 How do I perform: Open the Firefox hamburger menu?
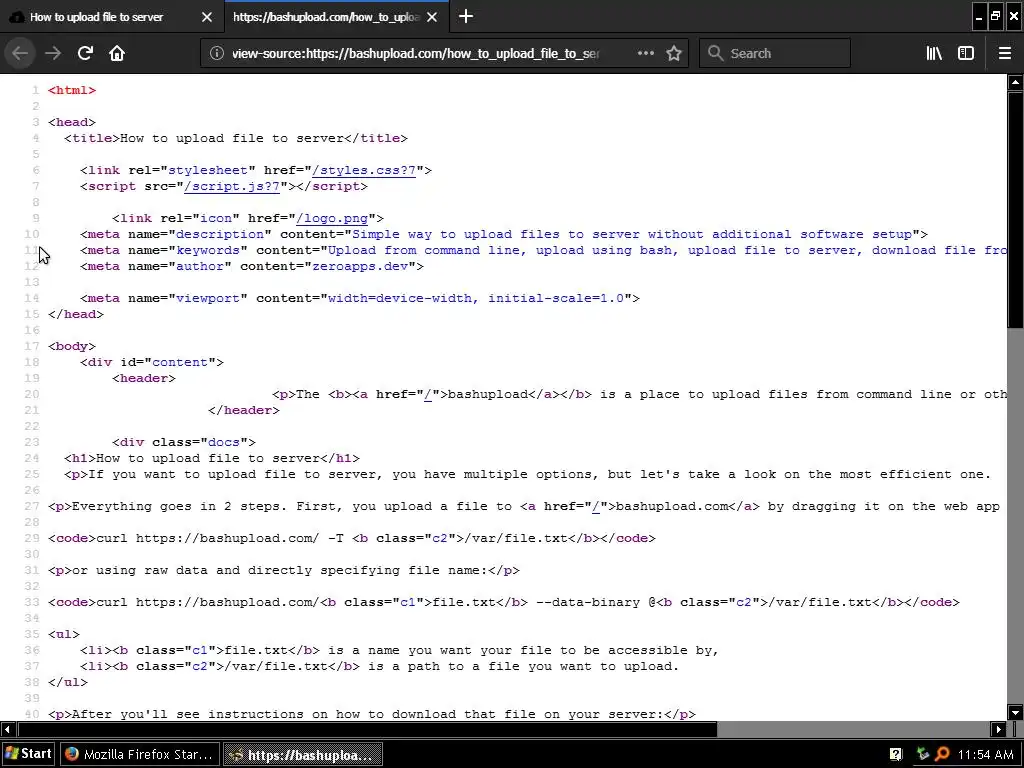(x=1005, y=54)
